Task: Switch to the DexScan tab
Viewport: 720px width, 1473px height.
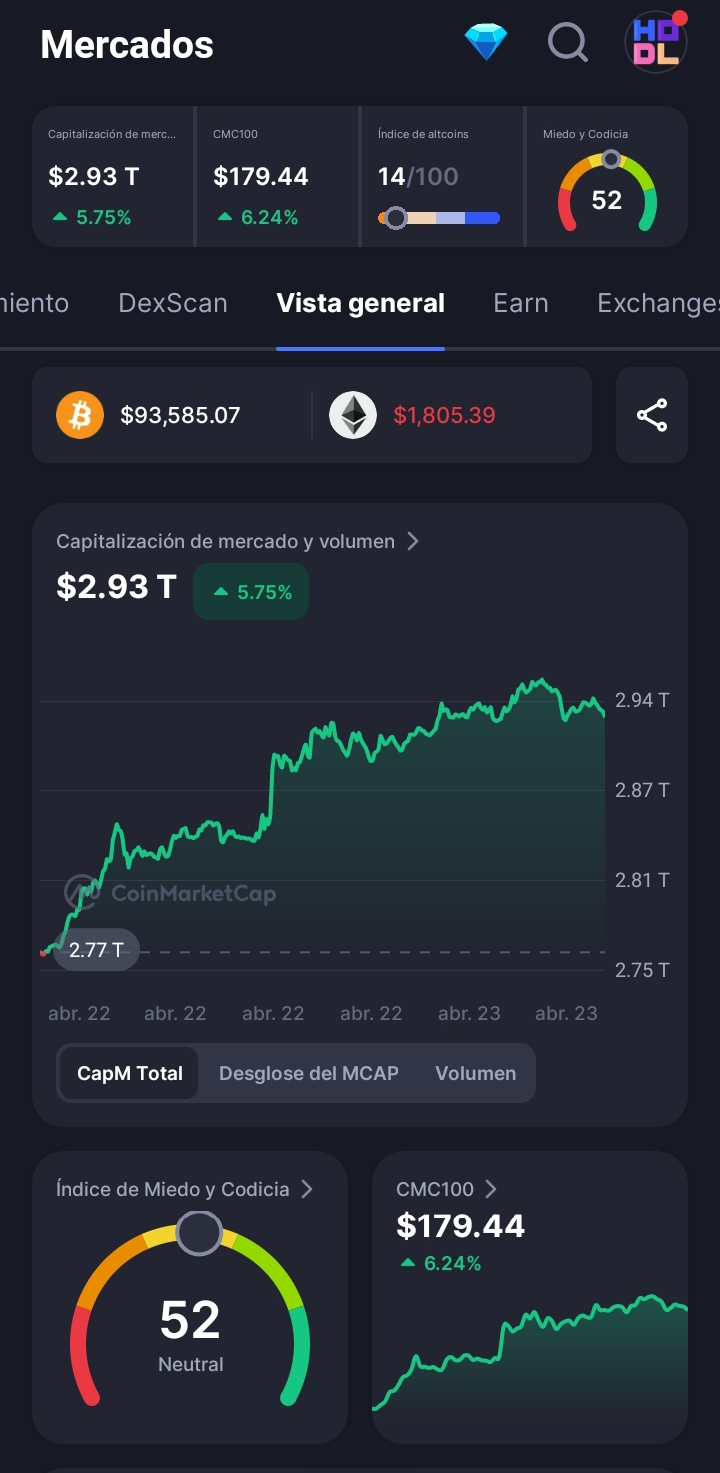Action: [x=173, y=303]
